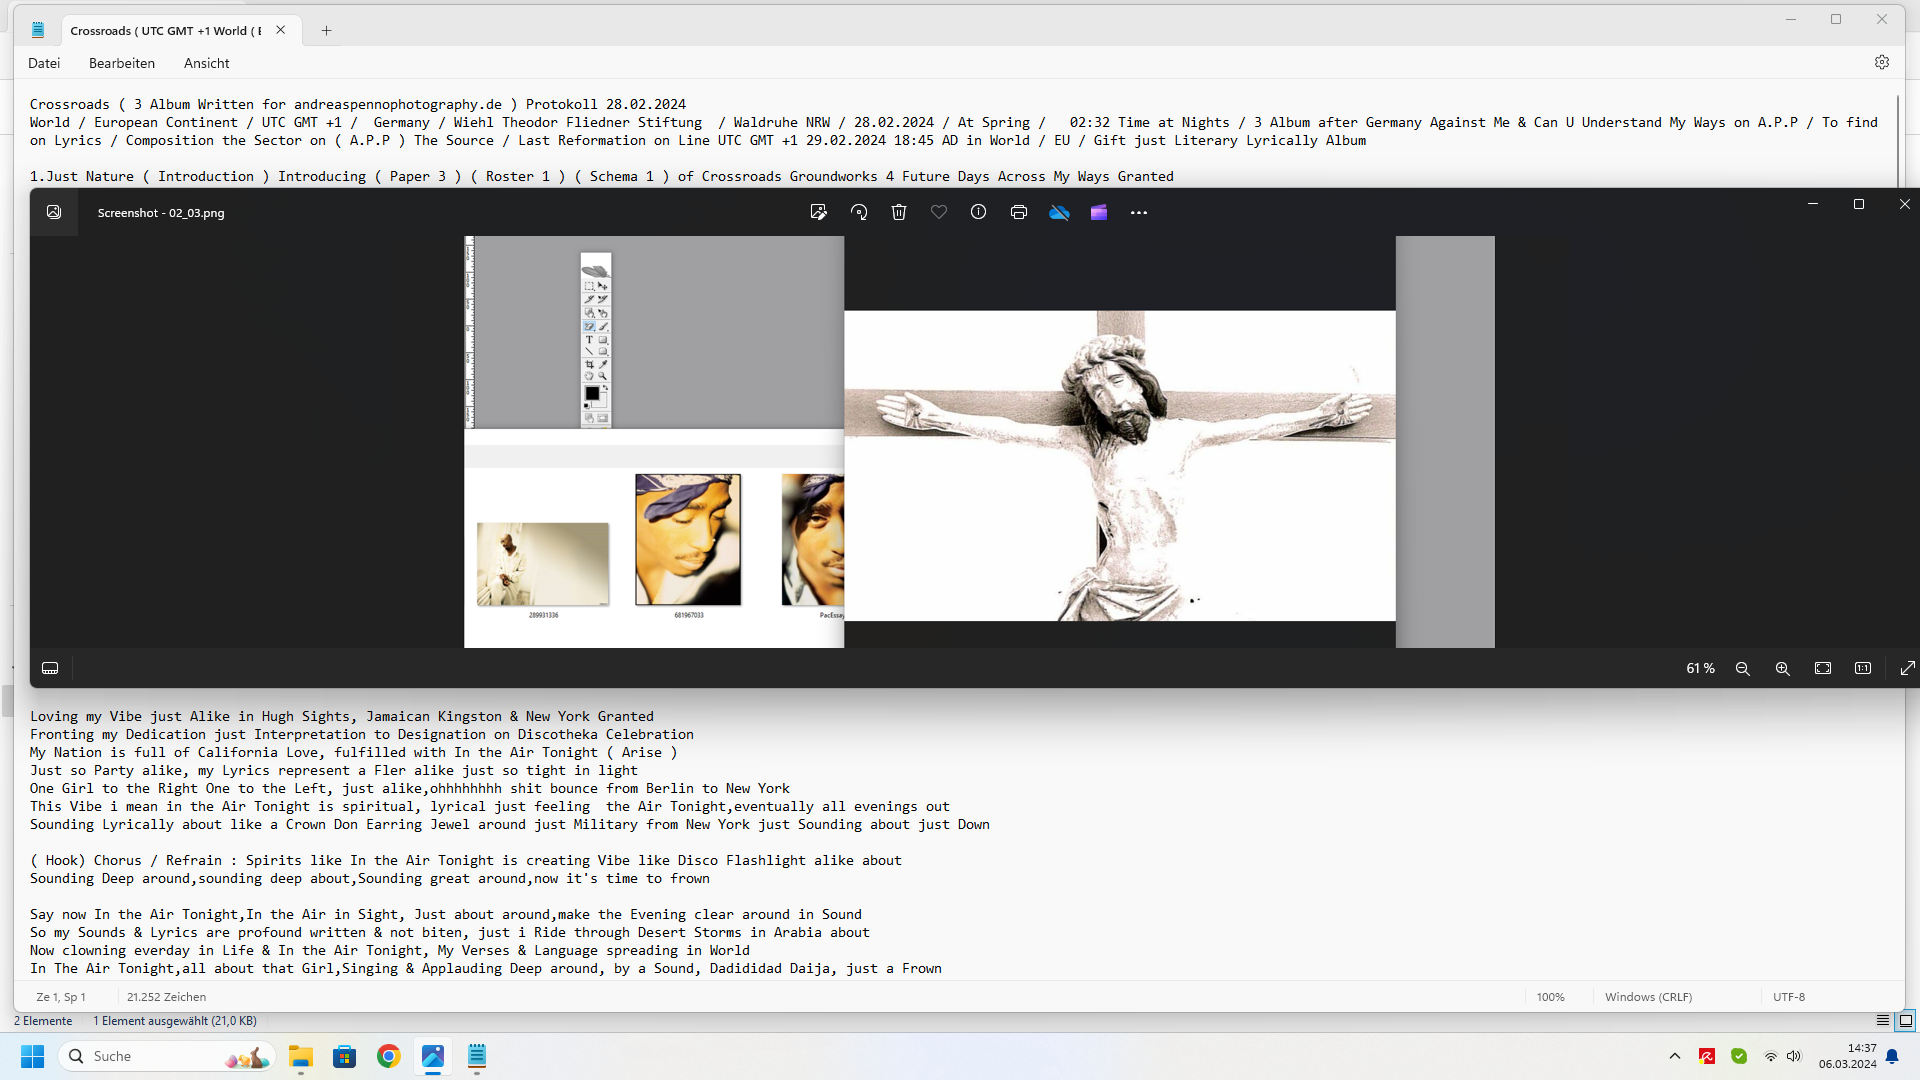Screen dimensions: 1920x1080
Task: Open the clock showing 14:37
Action: click(x=1848, y=1057)
